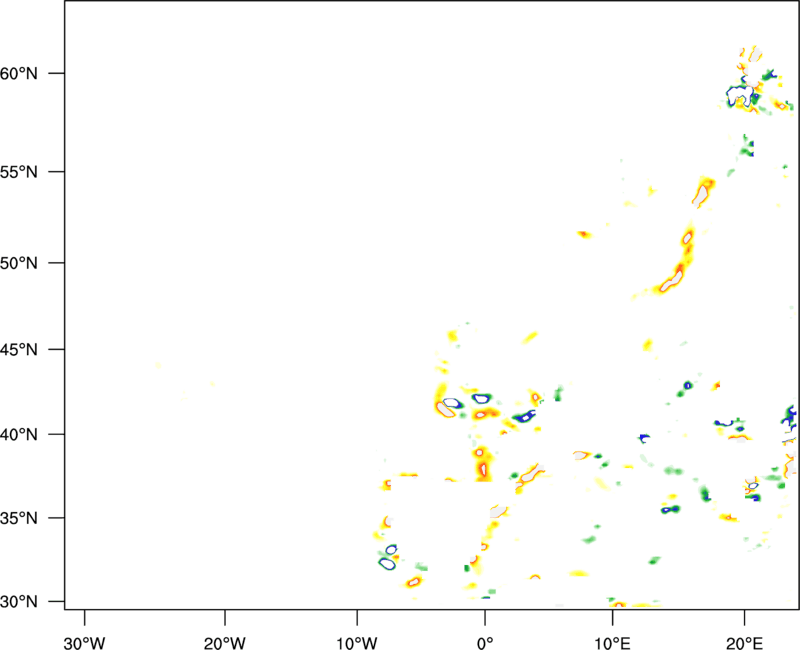Click the 30°W longitude label
Screen dimensions: 800x650
pyautogui.click(x=85, y=643)
